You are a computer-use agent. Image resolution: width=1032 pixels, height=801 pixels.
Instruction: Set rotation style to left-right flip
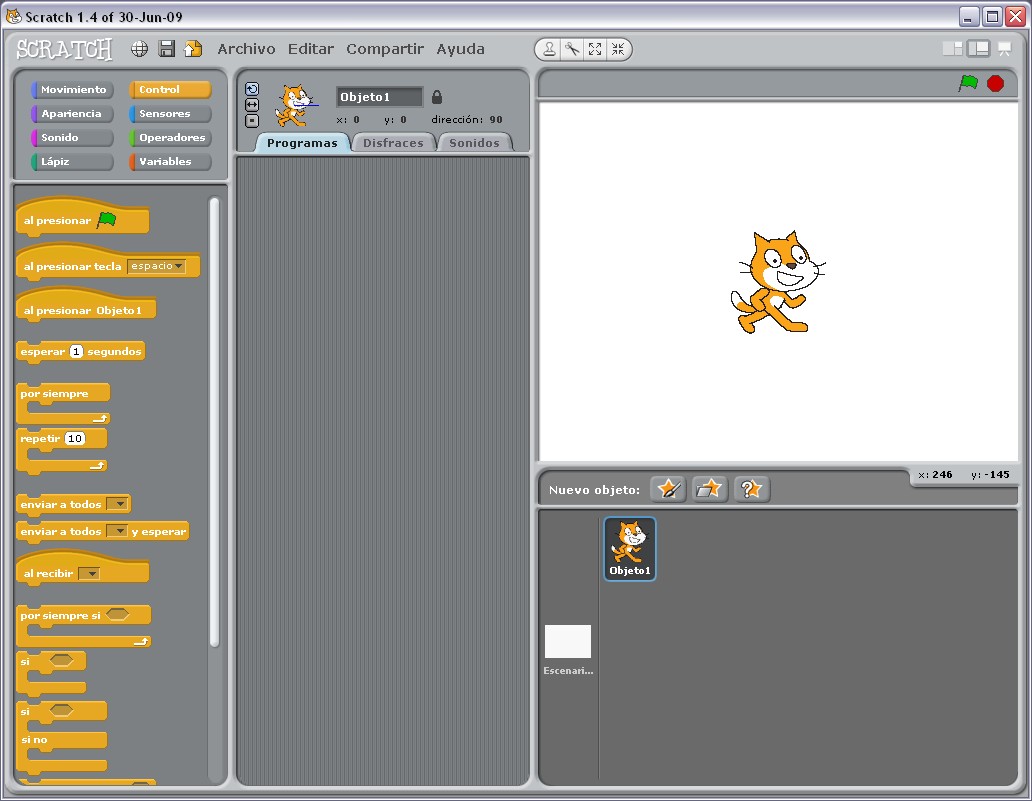click(x=252, y=105)
